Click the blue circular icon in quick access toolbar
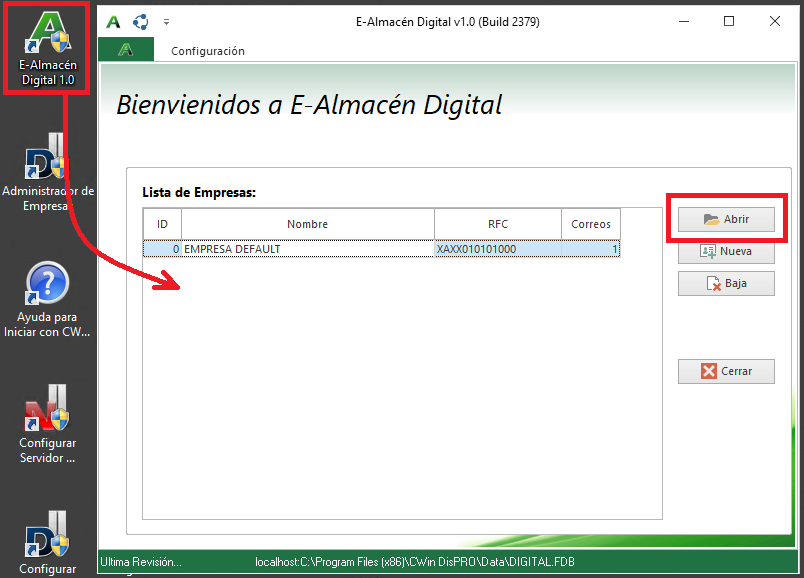Image resolution: width=804 pixels, height=578 pixels. point(141,21)
